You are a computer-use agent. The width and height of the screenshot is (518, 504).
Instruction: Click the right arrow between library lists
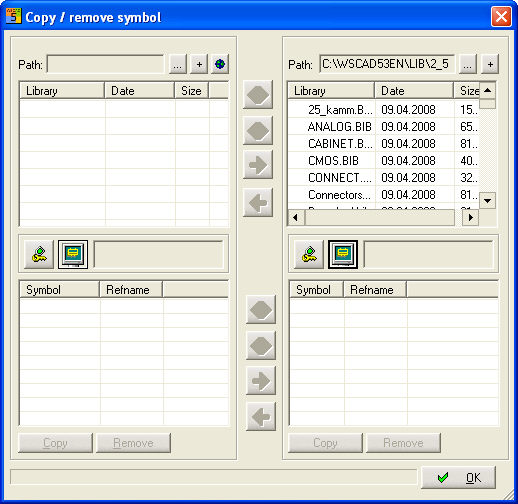(x=258, y=165)
